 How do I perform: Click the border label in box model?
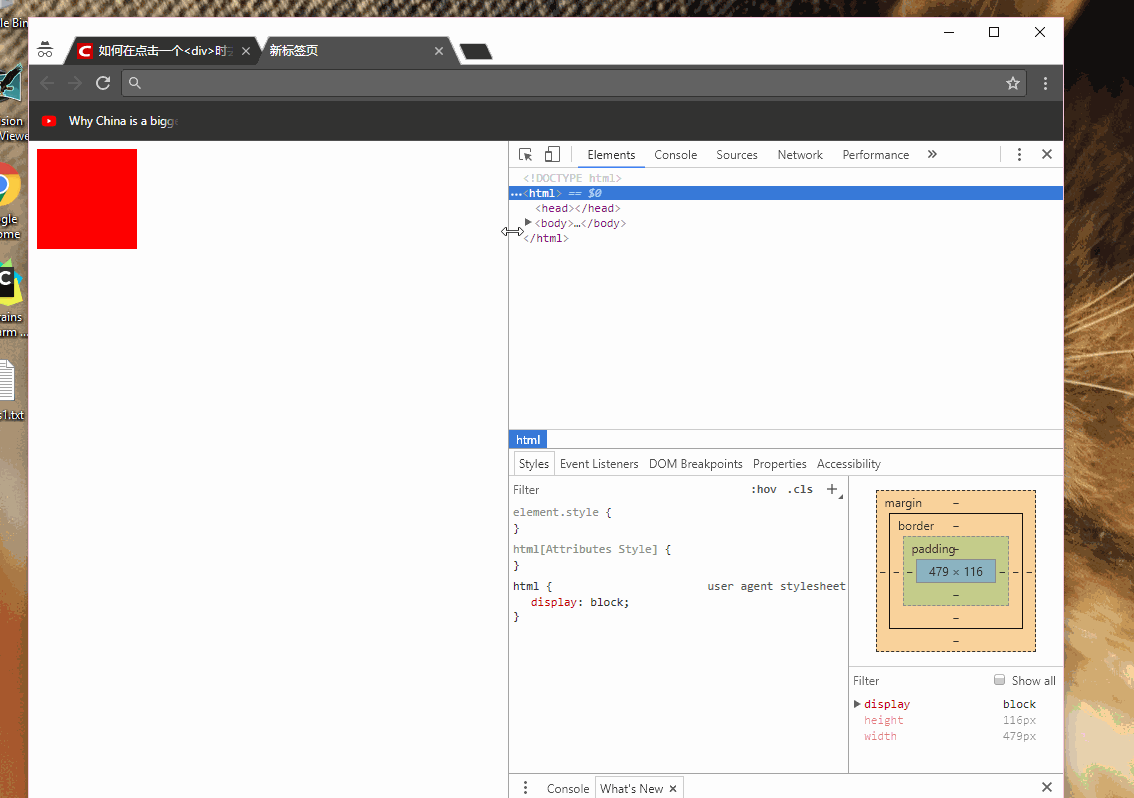click(x=916, y=526)
